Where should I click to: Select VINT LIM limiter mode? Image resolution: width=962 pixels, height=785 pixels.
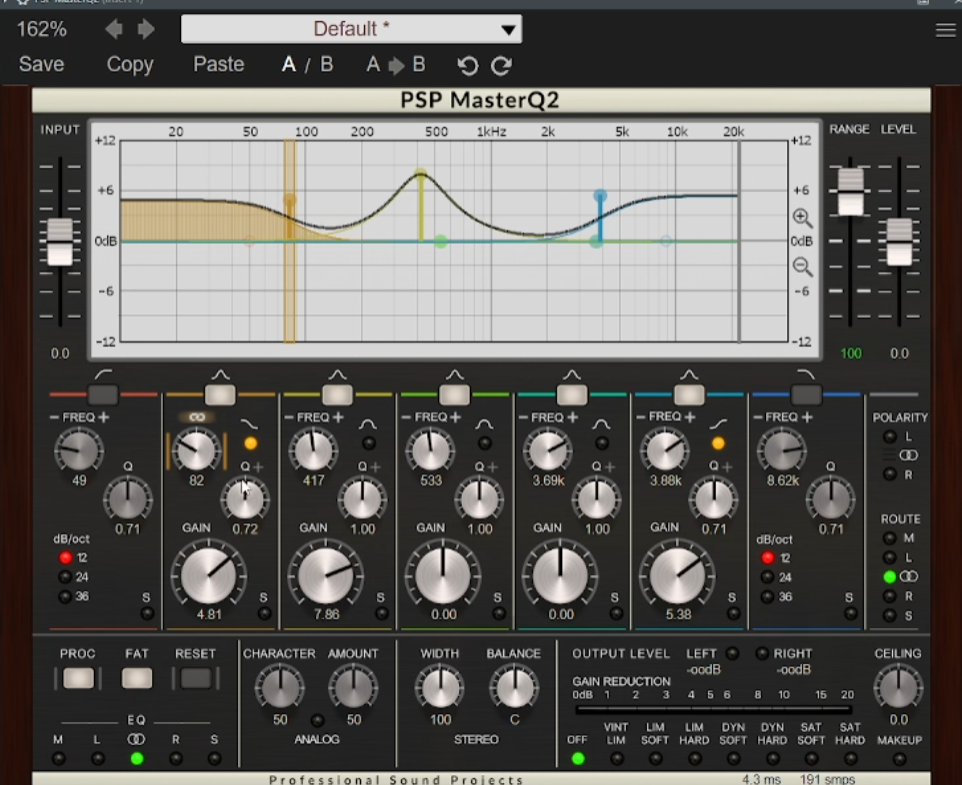(x=617, y=759)
